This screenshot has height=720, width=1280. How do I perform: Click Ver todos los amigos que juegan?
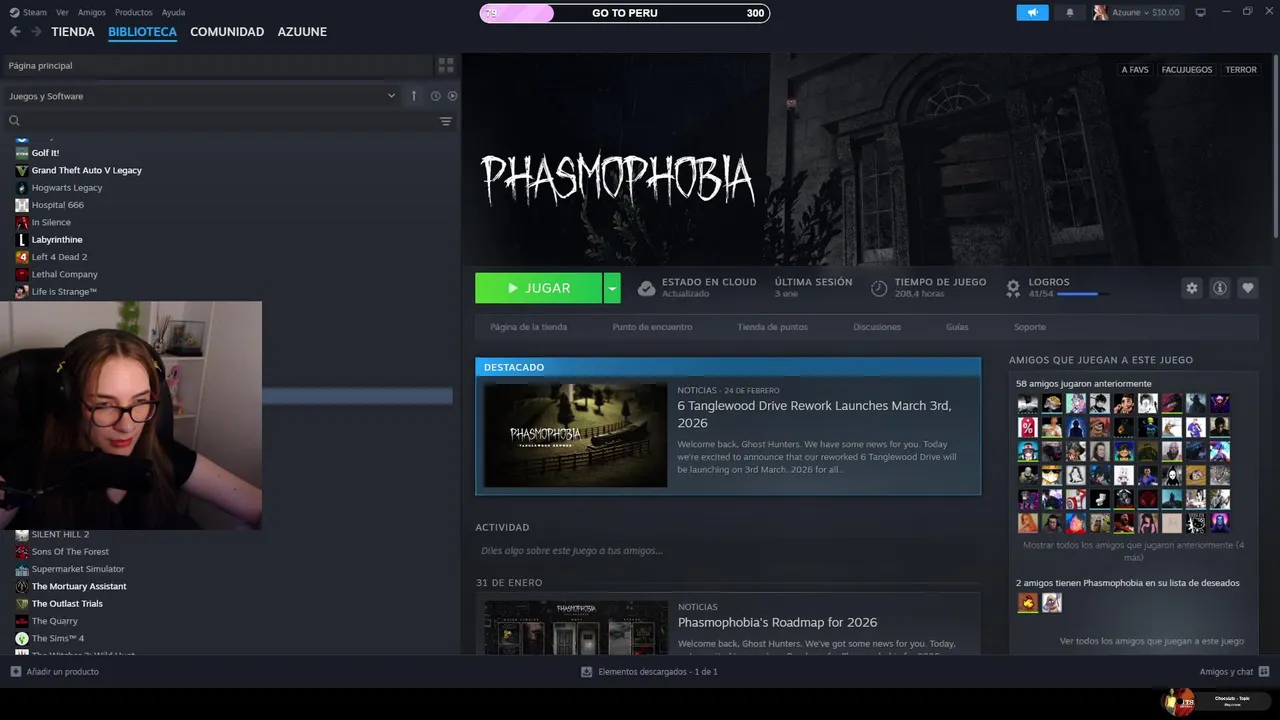click(1152, 641)
